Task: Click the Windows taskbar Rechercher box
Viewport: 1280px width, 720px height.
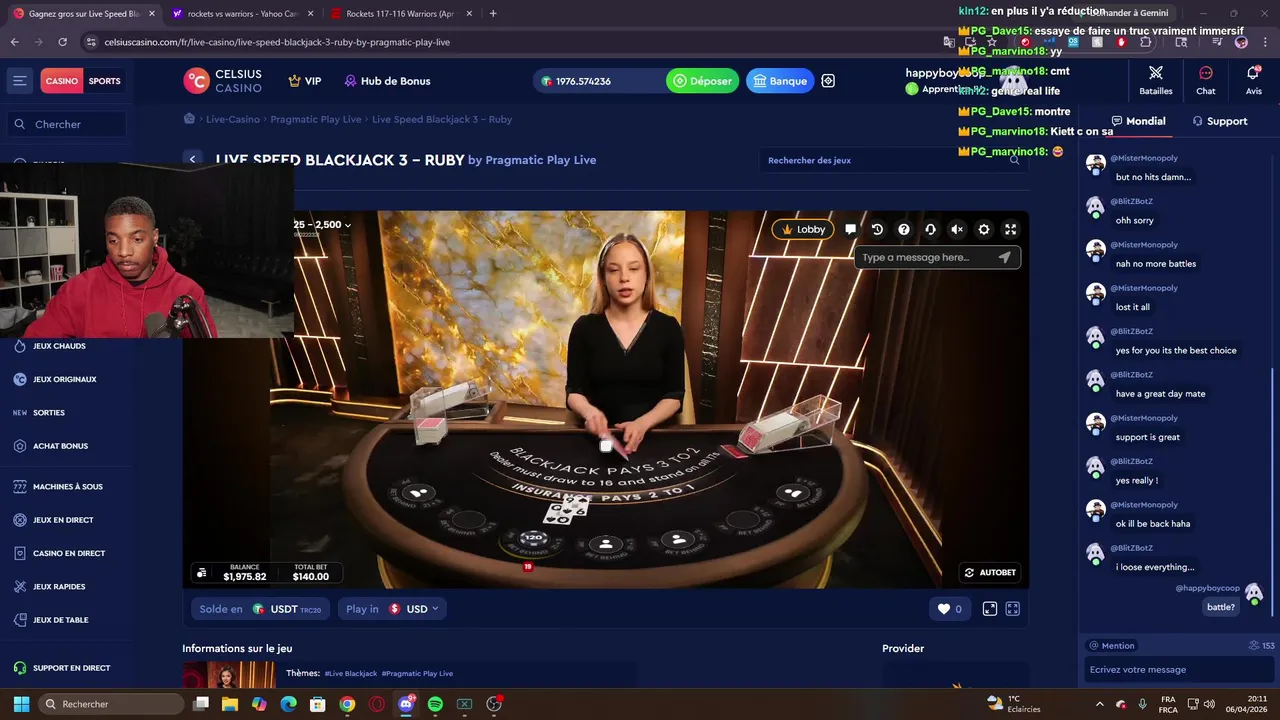Action: (x=110, y=704)
